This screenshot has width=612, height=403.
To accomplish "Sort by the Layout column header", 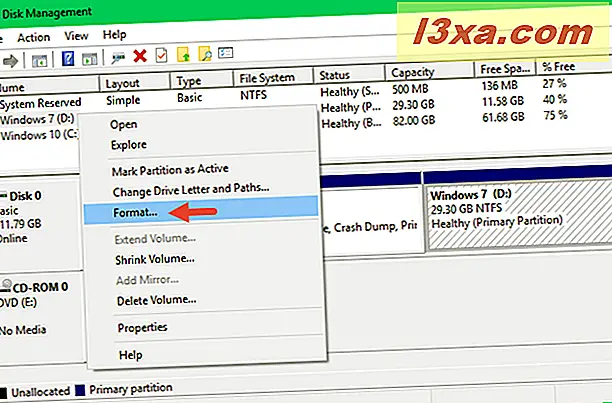I will 135,83.
